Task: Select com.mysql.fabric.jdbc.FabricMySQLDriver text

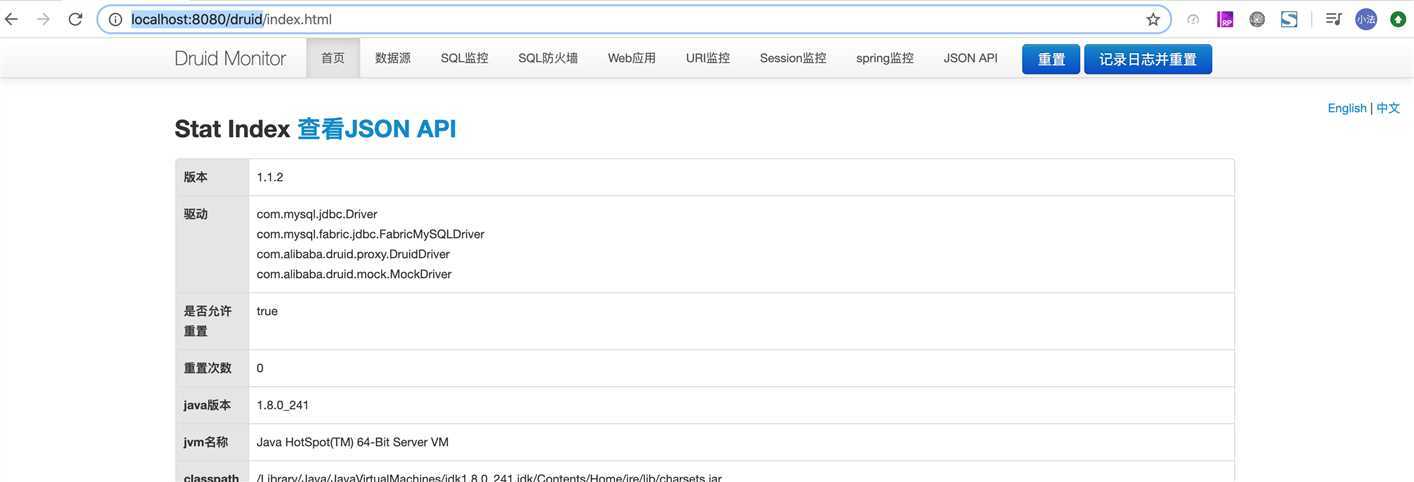Action: pyautogui.click(x=370, y=234)
